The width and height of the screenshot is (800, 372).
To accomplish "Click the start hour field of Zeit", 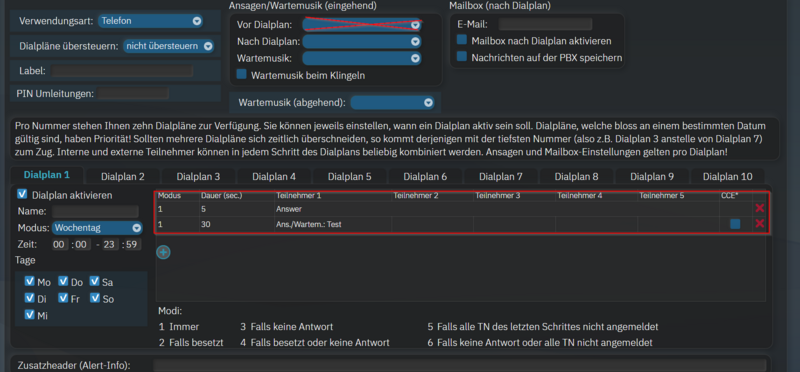I will (x=60, y=244).
